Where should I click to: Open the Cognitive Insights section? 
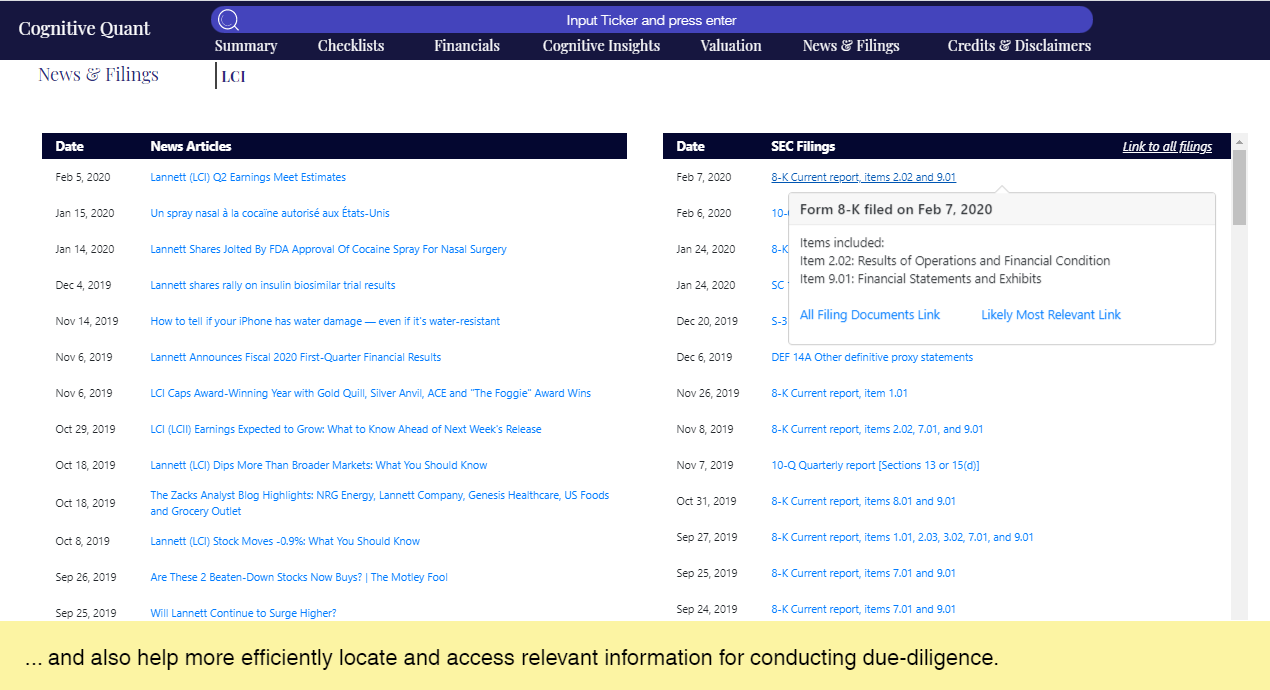click(600, 45)
